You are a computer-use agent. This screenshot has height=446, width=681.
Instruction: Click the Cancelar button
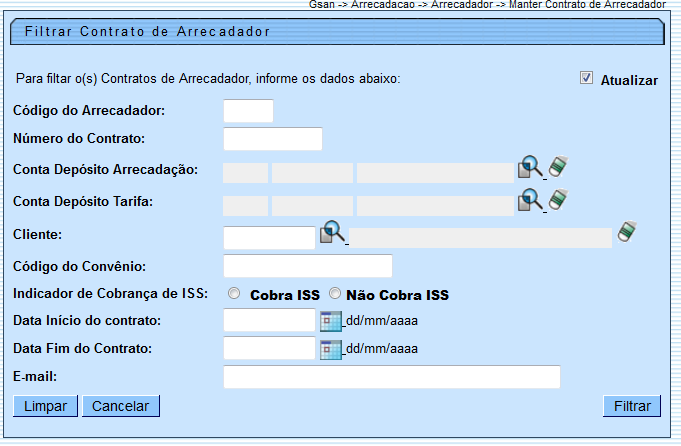[121, 406]
